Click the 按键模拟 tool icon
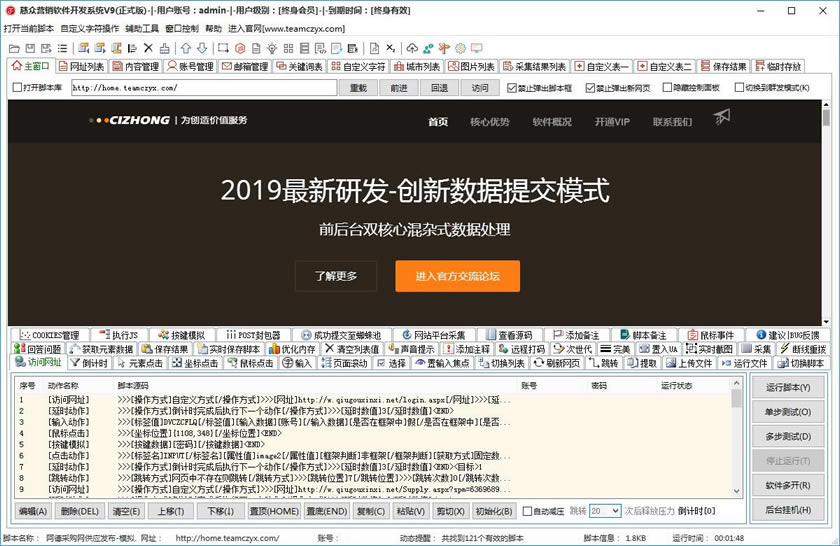 click(x=181, y=335)
